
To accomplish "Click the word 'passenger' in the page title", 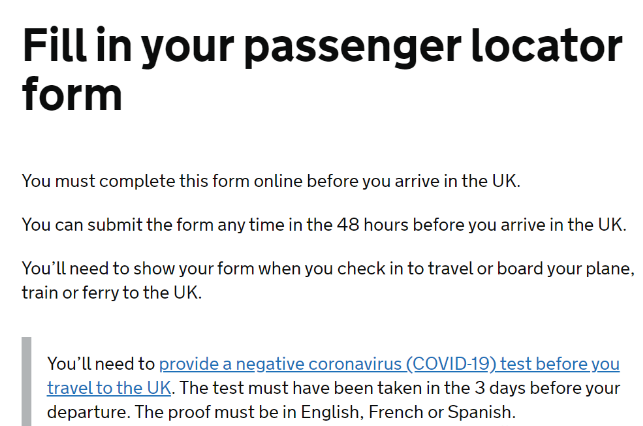I will coord(353,47).
